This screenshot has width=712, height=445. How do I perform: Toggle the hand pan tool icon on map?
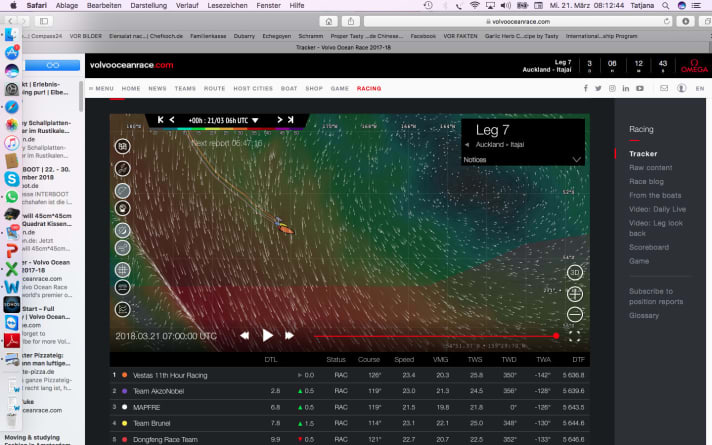pos(122,208)
